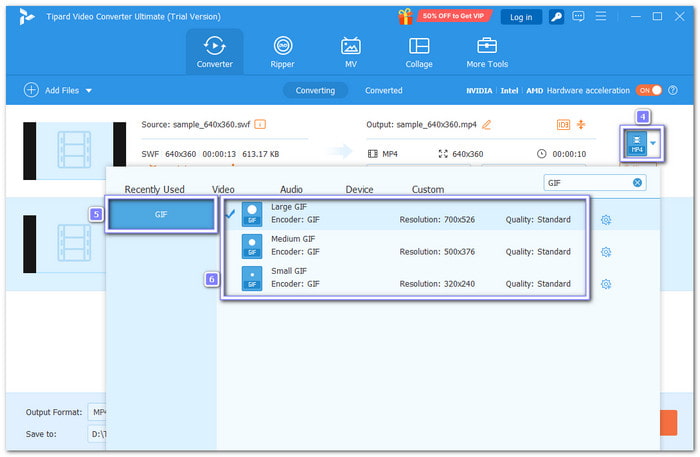Viewport: 700px width, 457px height.
Task: Switch to the Converted tab
Action: coord(383,90)
